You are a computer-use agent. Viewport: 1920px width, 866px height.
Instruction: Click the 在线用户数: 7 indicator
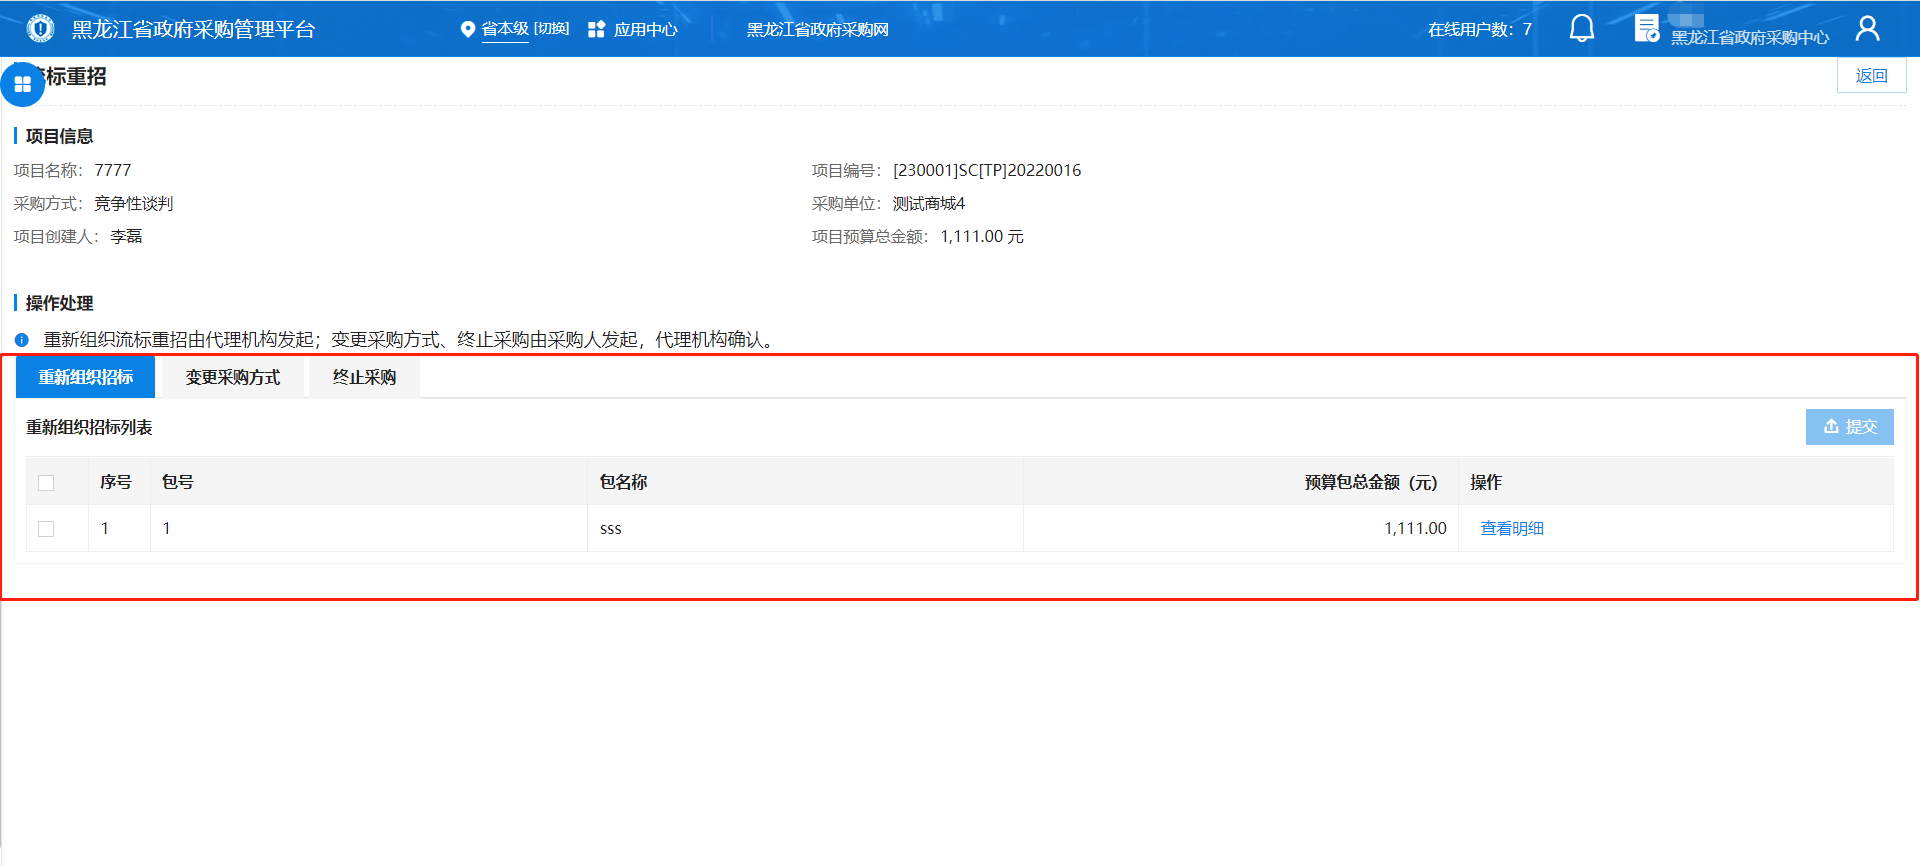[x=1479, y=29]
